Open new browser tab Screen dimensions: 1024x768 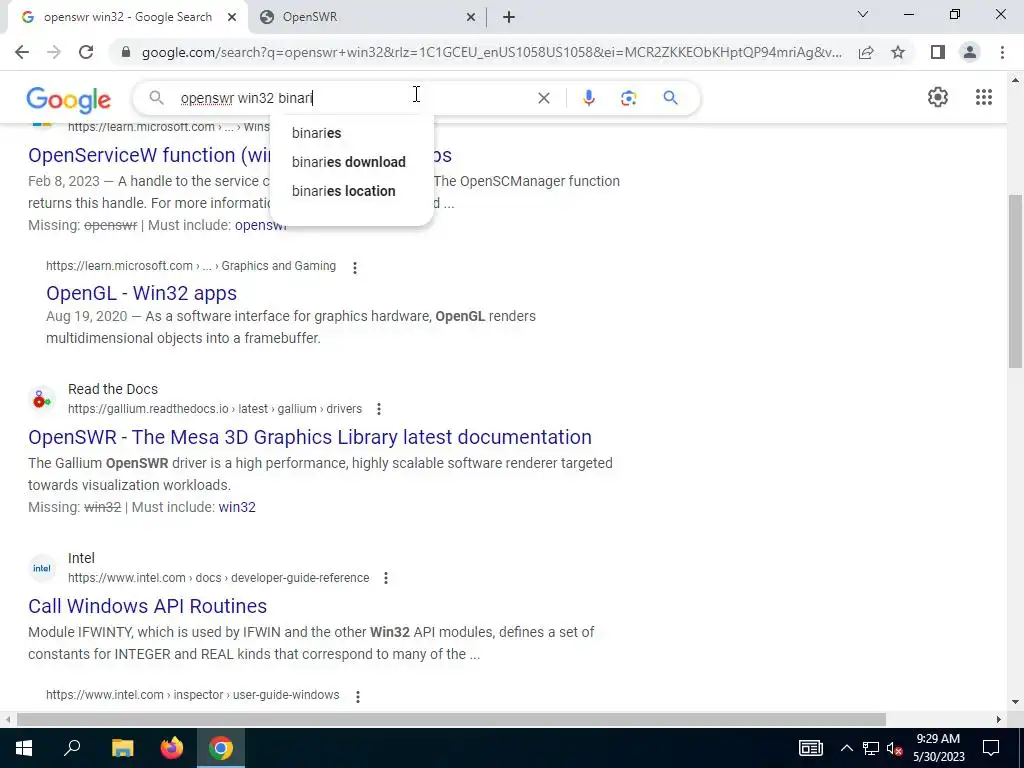coord(509,17)
